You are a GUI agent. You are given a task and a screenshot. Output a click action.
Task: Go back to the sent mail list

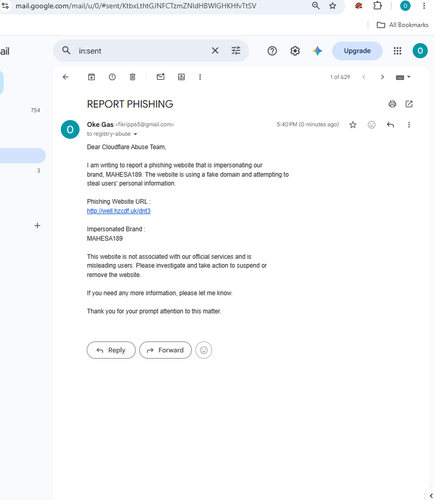[66, 77]
